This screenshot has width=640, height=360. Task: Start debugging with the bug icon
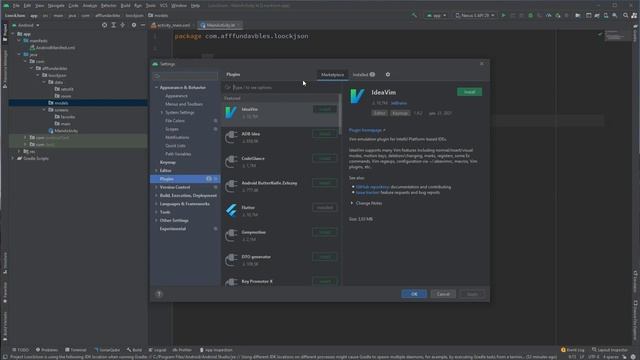(x=531, y=16)
